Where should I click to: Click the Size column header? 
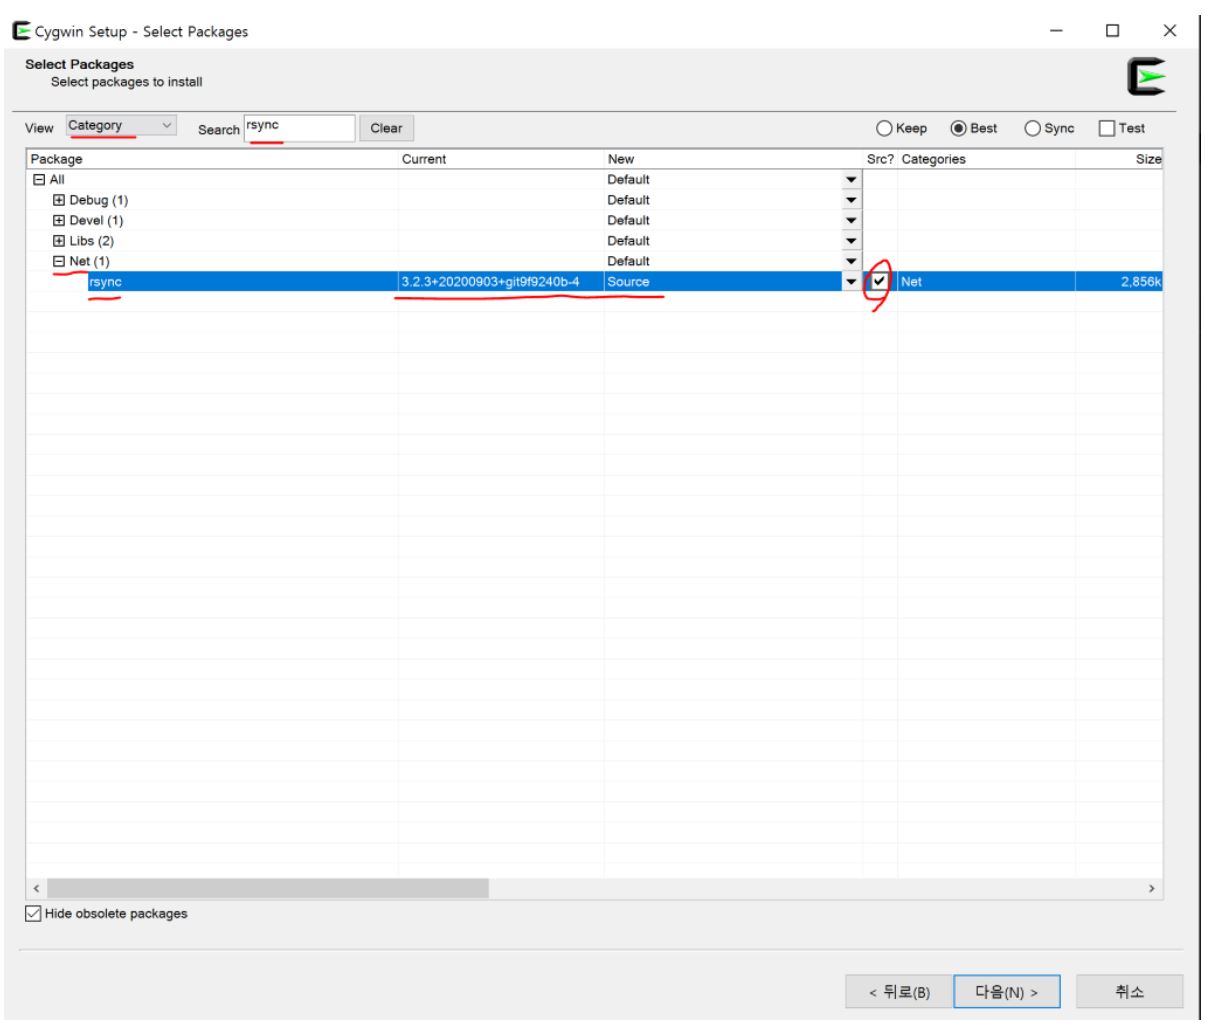[1119, 159]
